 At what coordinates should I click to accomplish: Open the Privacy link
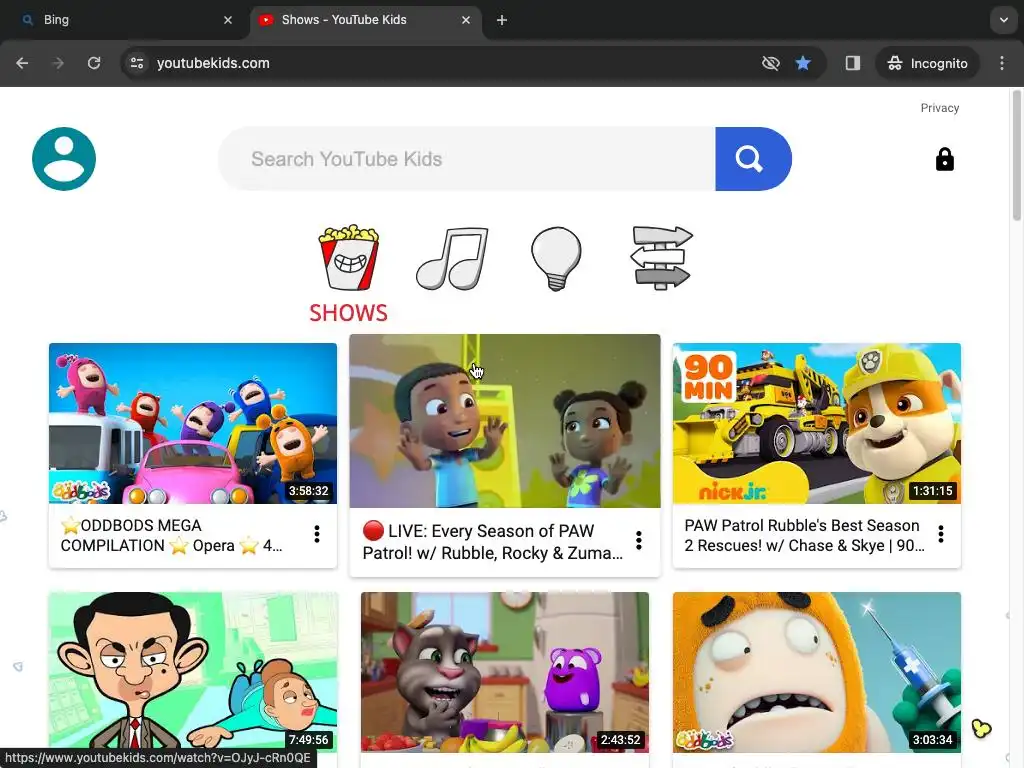[x=940, y=108]
